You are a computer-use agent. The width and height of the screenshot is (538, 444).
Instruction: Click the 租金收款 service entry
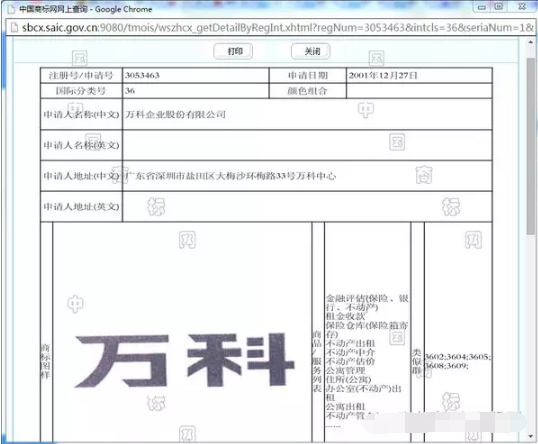(346, 316)
